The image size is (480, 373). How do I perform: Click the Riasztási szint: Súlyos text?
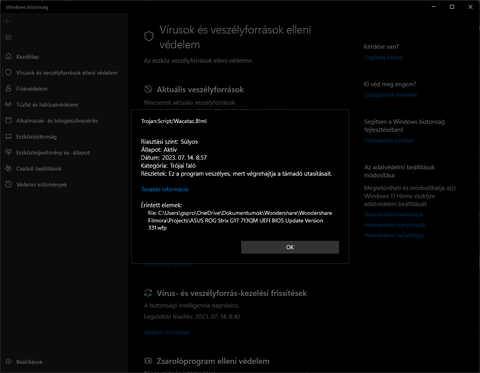[x=169, y=142]
